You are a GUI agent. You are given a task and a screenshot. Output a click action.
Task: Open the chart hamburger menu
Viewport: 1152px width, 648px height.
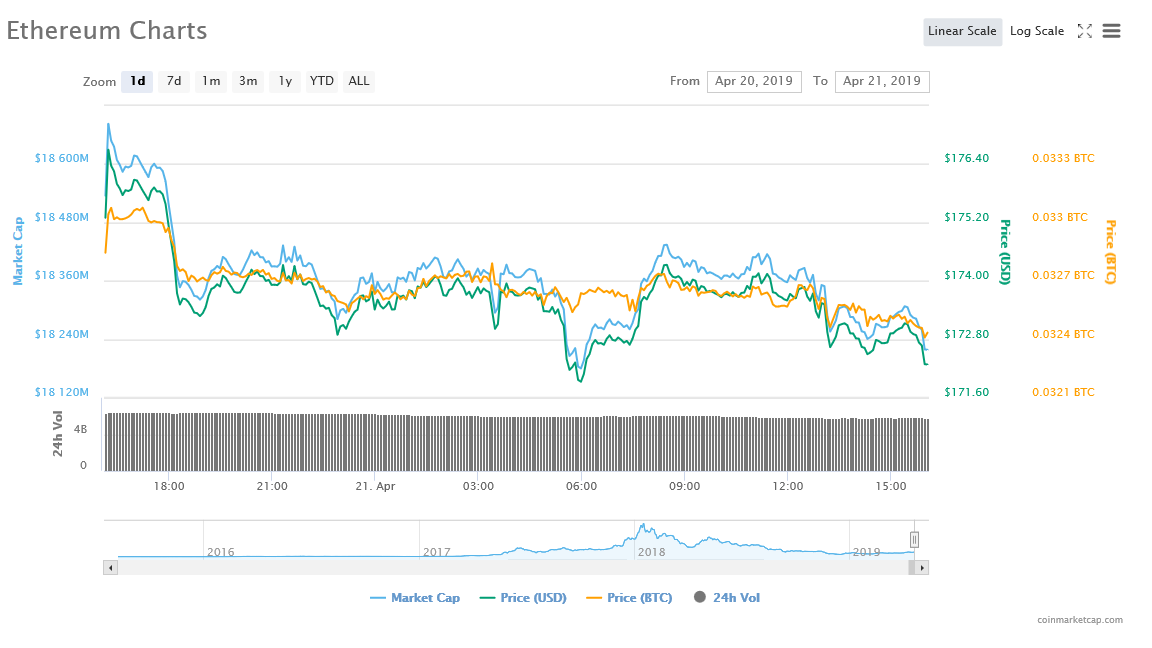[x=1111, y=31]
